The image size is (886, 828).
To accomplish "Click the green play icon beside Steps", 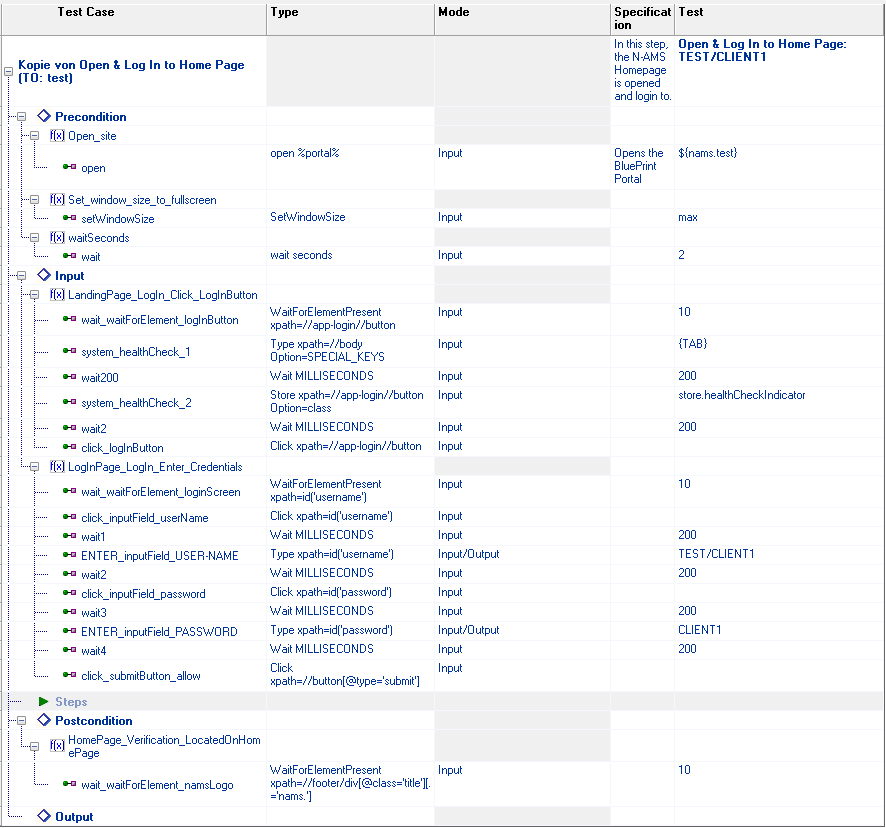I will (x=44, y=701).
